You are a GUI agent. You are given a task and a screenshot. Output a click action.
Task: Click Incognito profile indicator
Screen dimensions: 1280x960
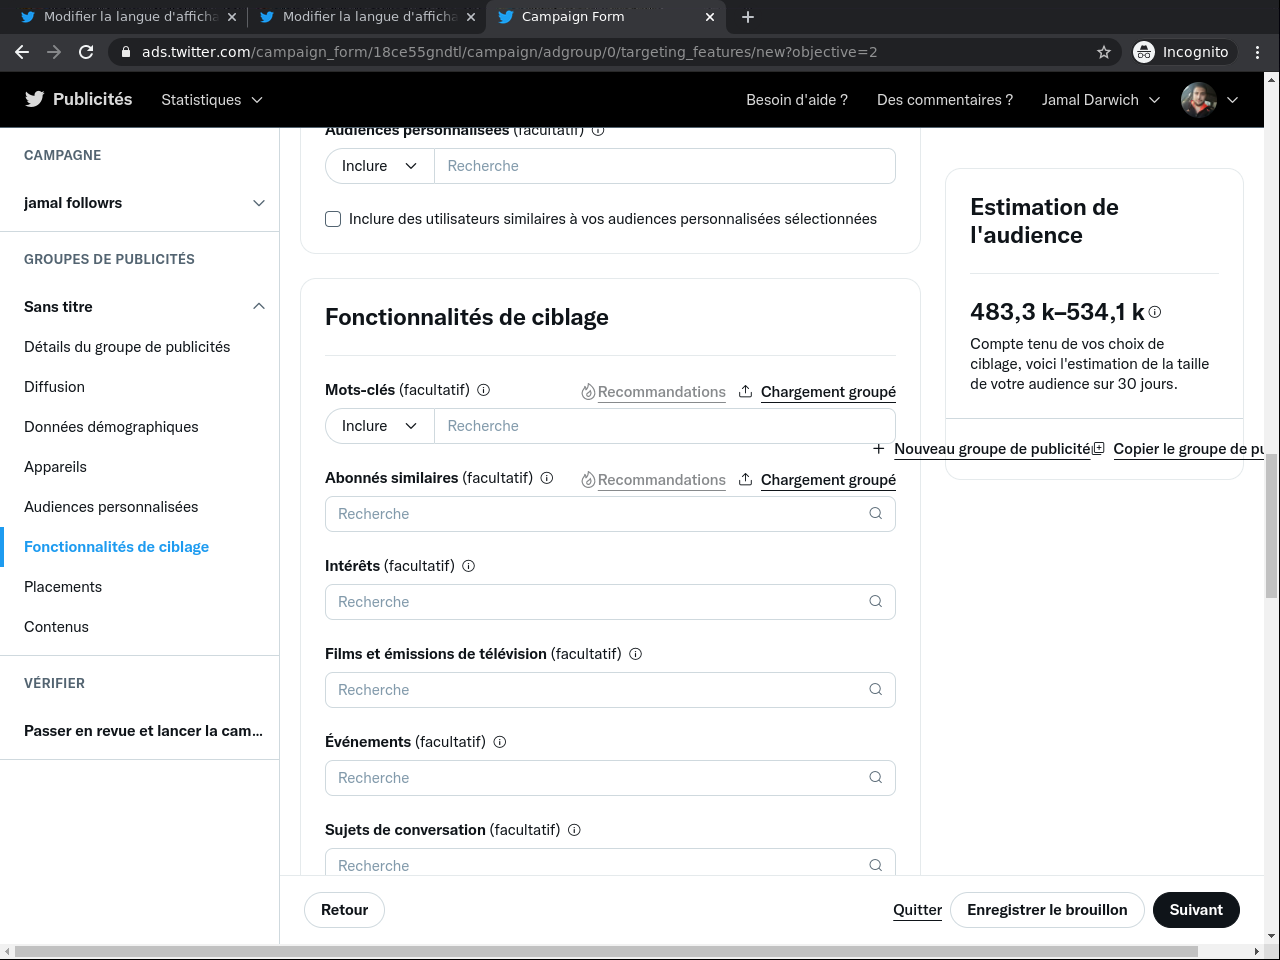(x=1183, y=52)
